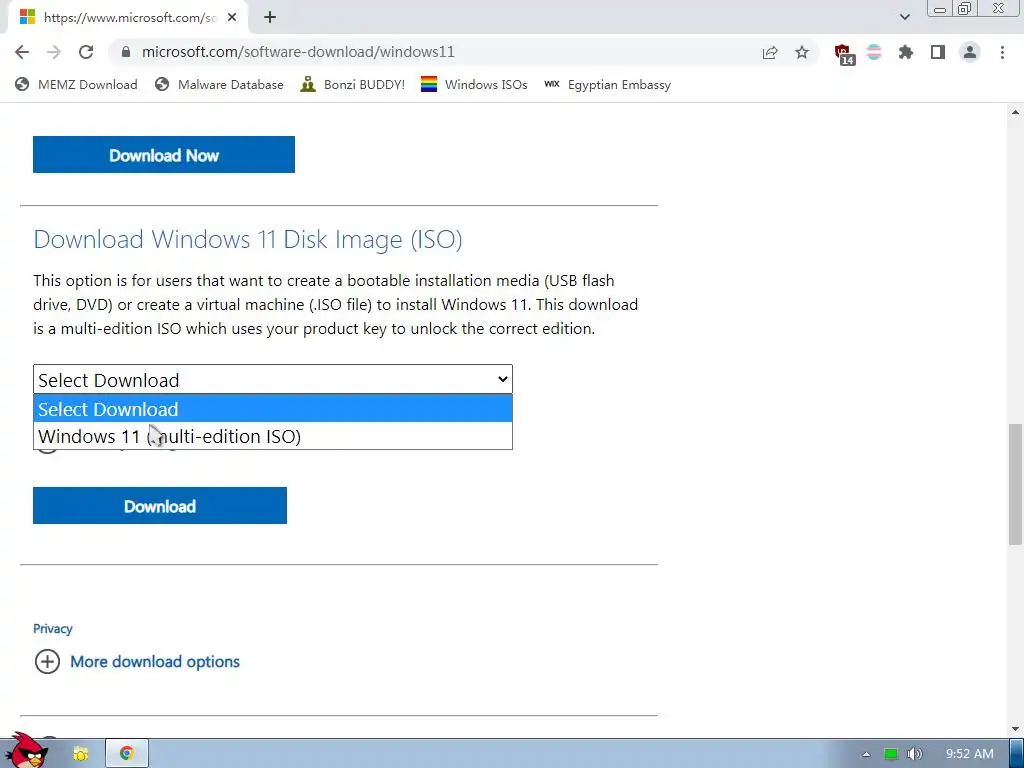Click the More download options link text

click(155, 662)
